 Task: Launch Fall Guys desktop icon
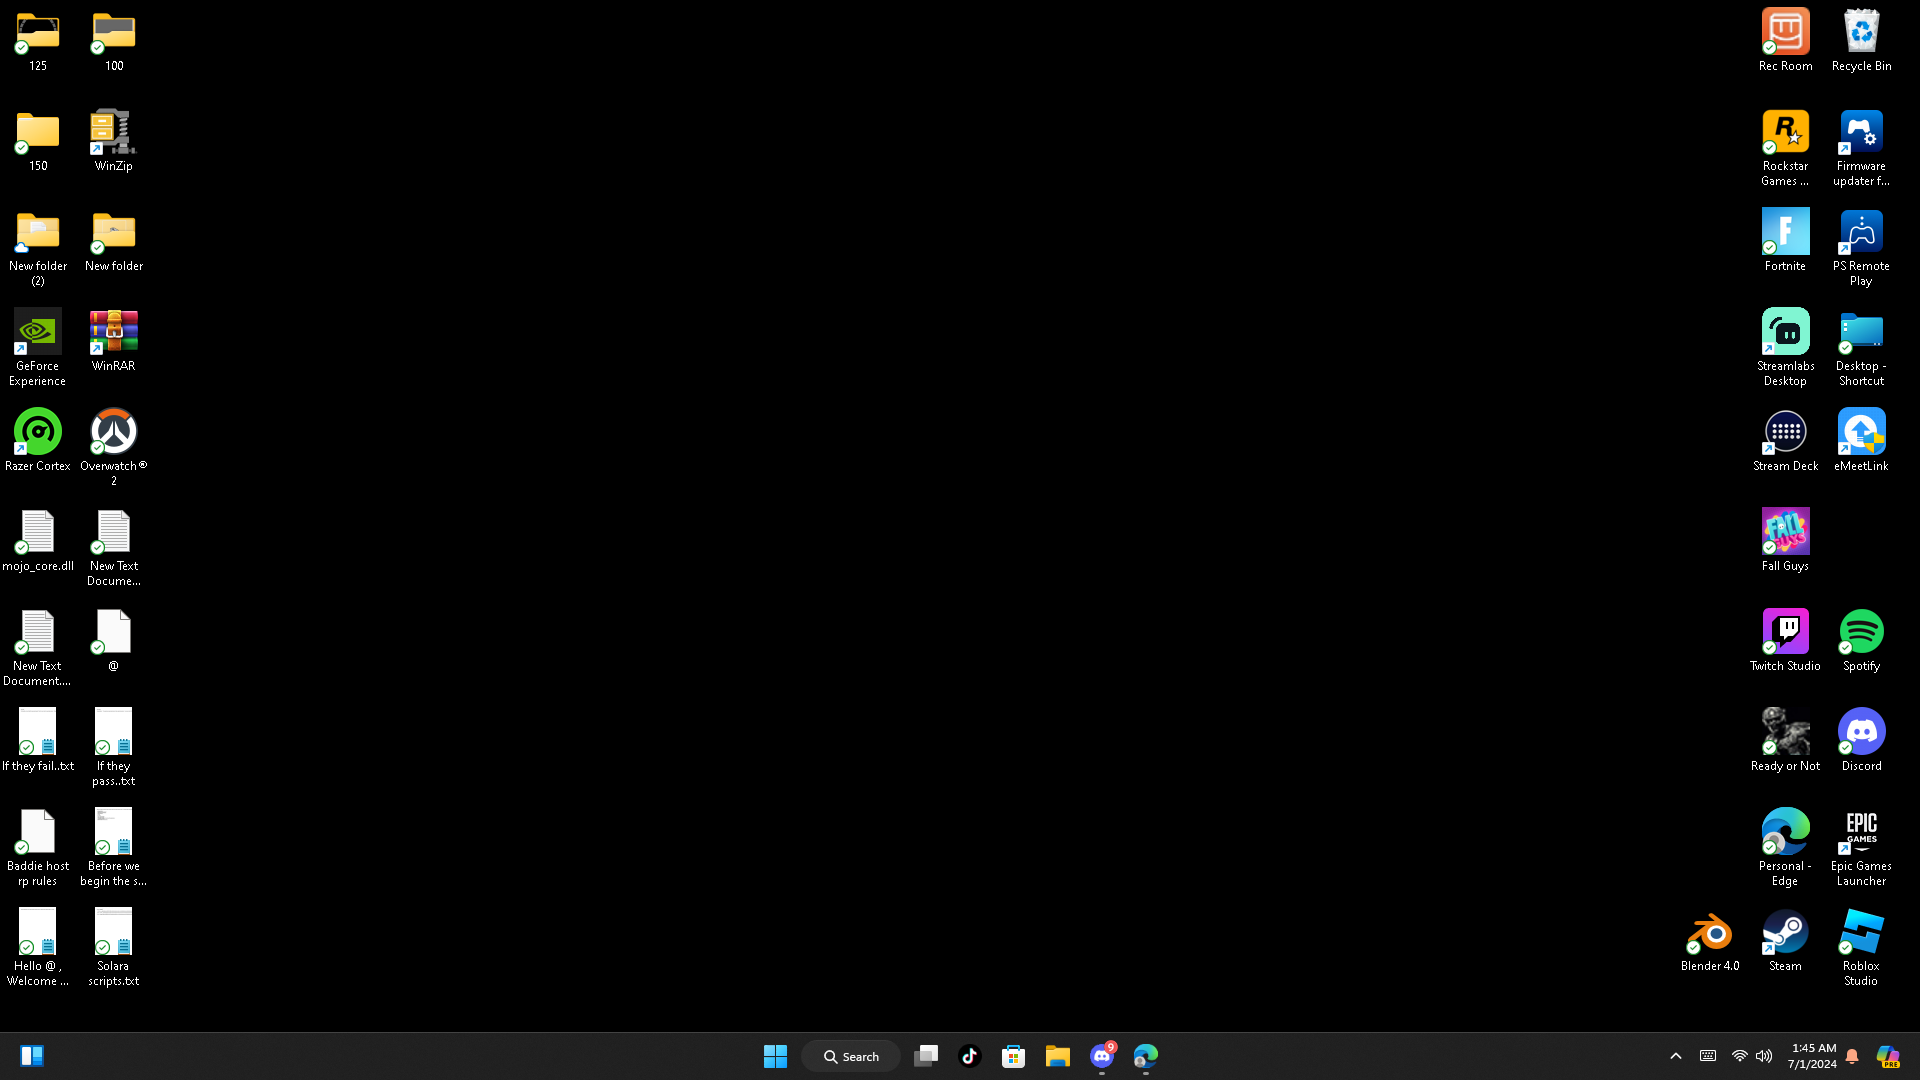point(1785,540)
